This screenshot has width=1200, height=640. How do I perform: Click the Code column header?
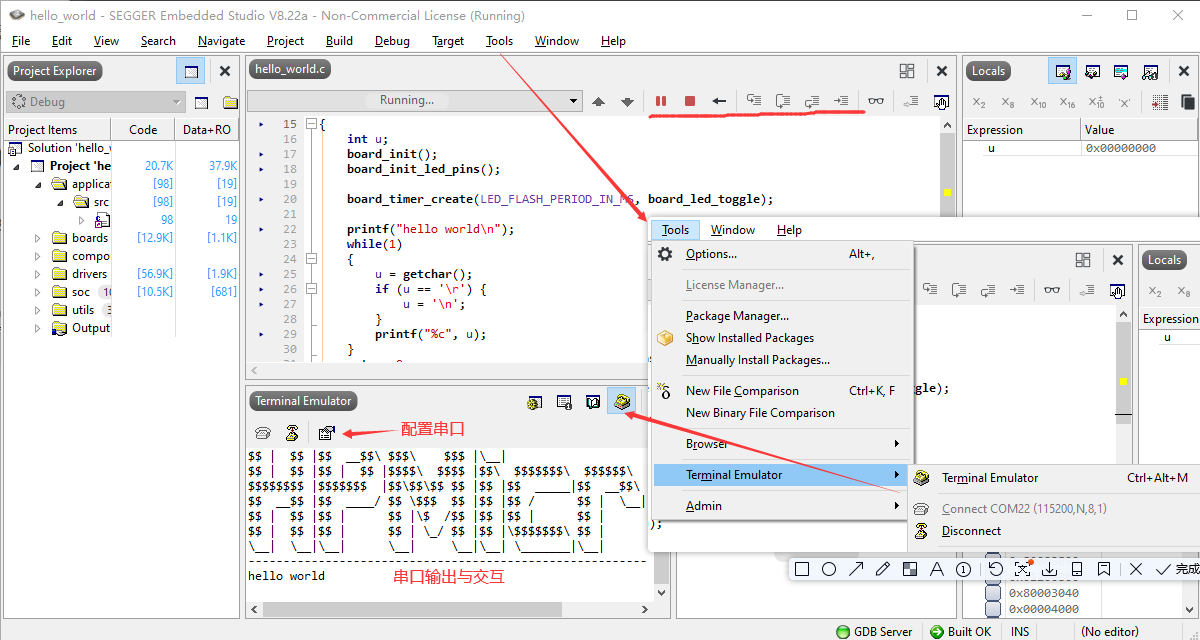click(x=143, y=130)
